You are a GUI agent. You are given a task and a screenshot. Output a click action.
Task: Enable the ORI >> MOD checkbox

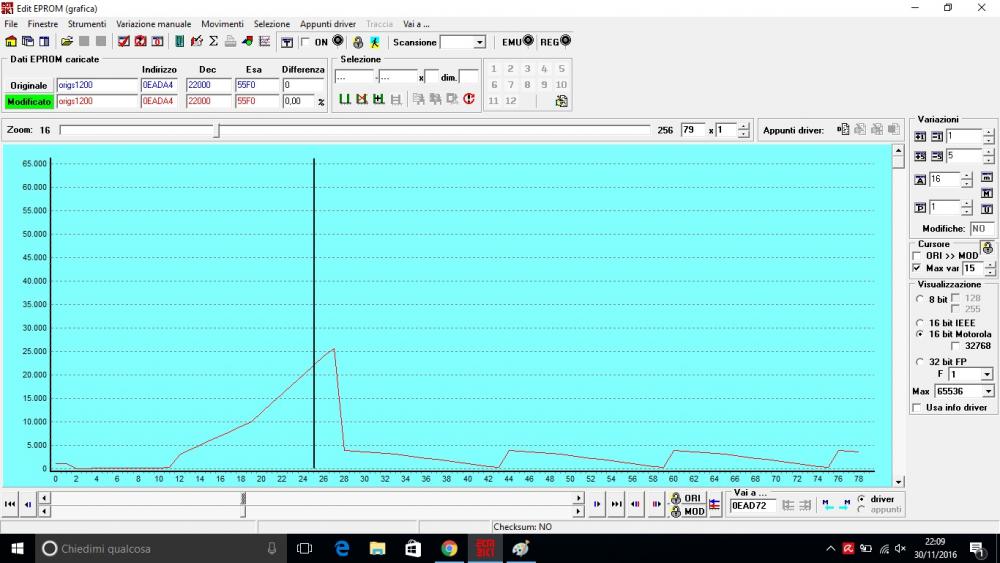click(x=917, y=256)
